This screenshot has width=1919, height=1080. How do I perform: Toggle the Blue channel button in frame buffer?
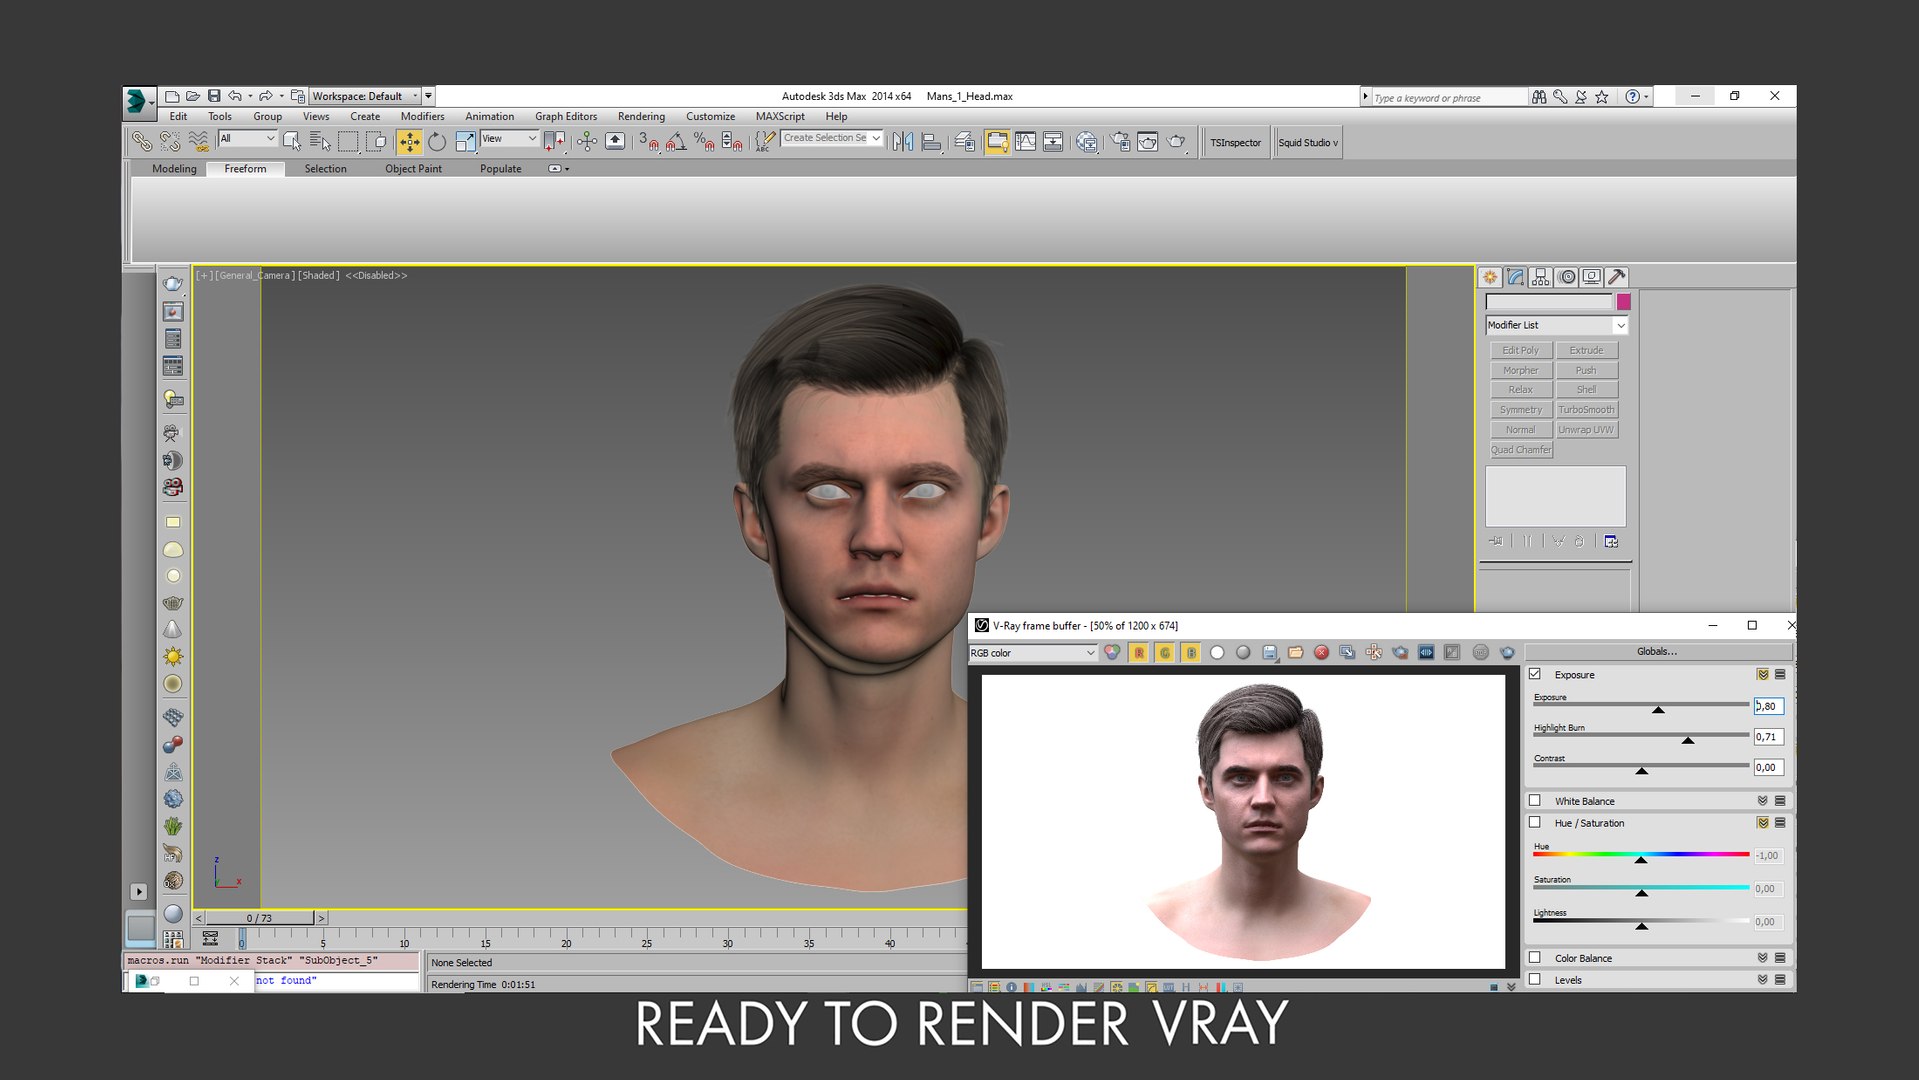point(1191,652)
